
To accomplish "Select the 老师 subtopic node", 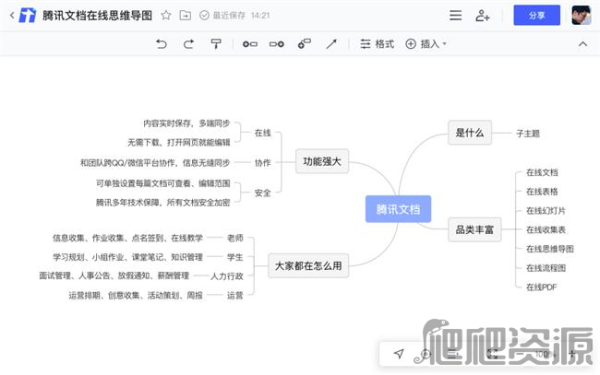I will pyautogui.click(x=235, y=238).
